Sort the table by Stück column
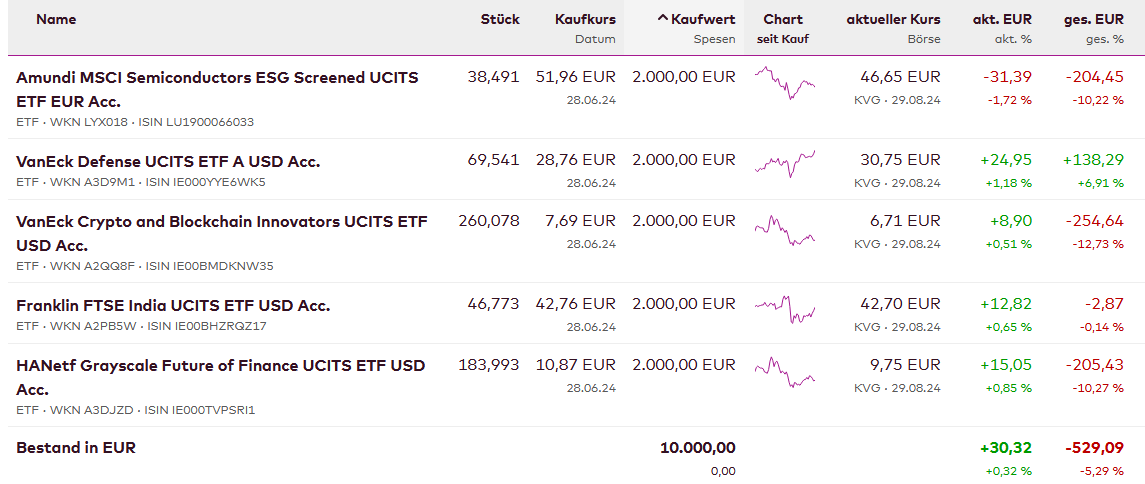This screenshot has height=484, width=1145. pos(500,19)
